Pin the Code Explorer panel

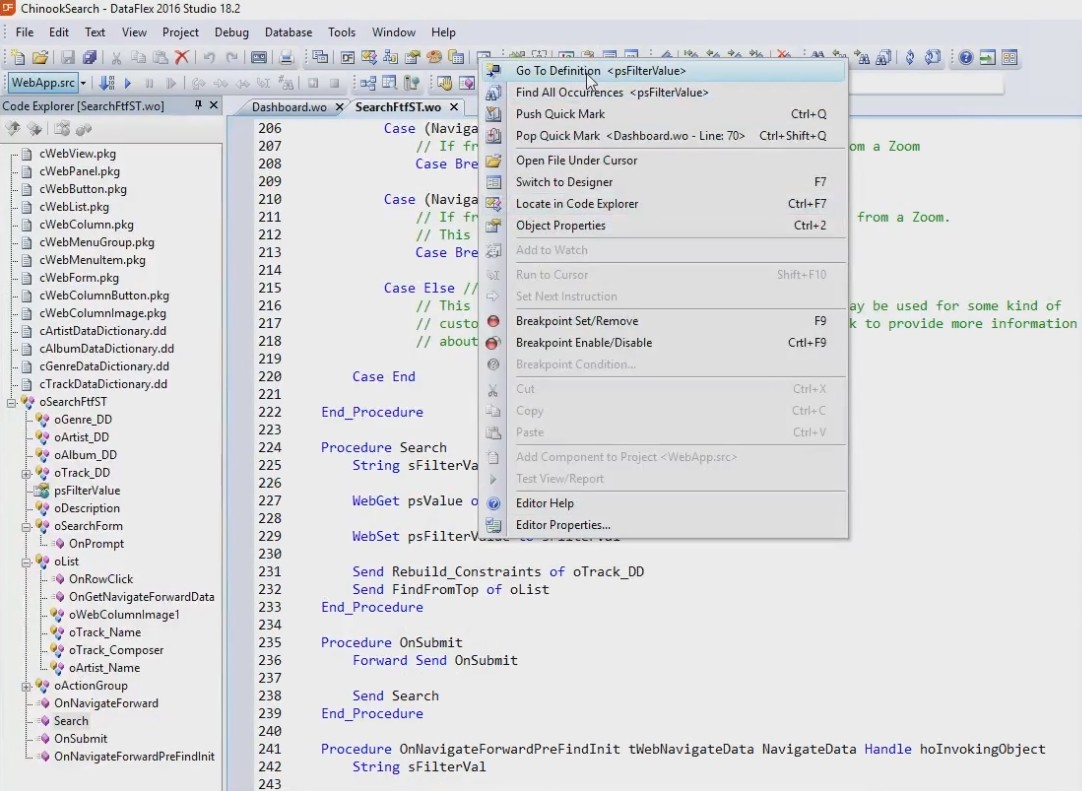coord(198,106)
